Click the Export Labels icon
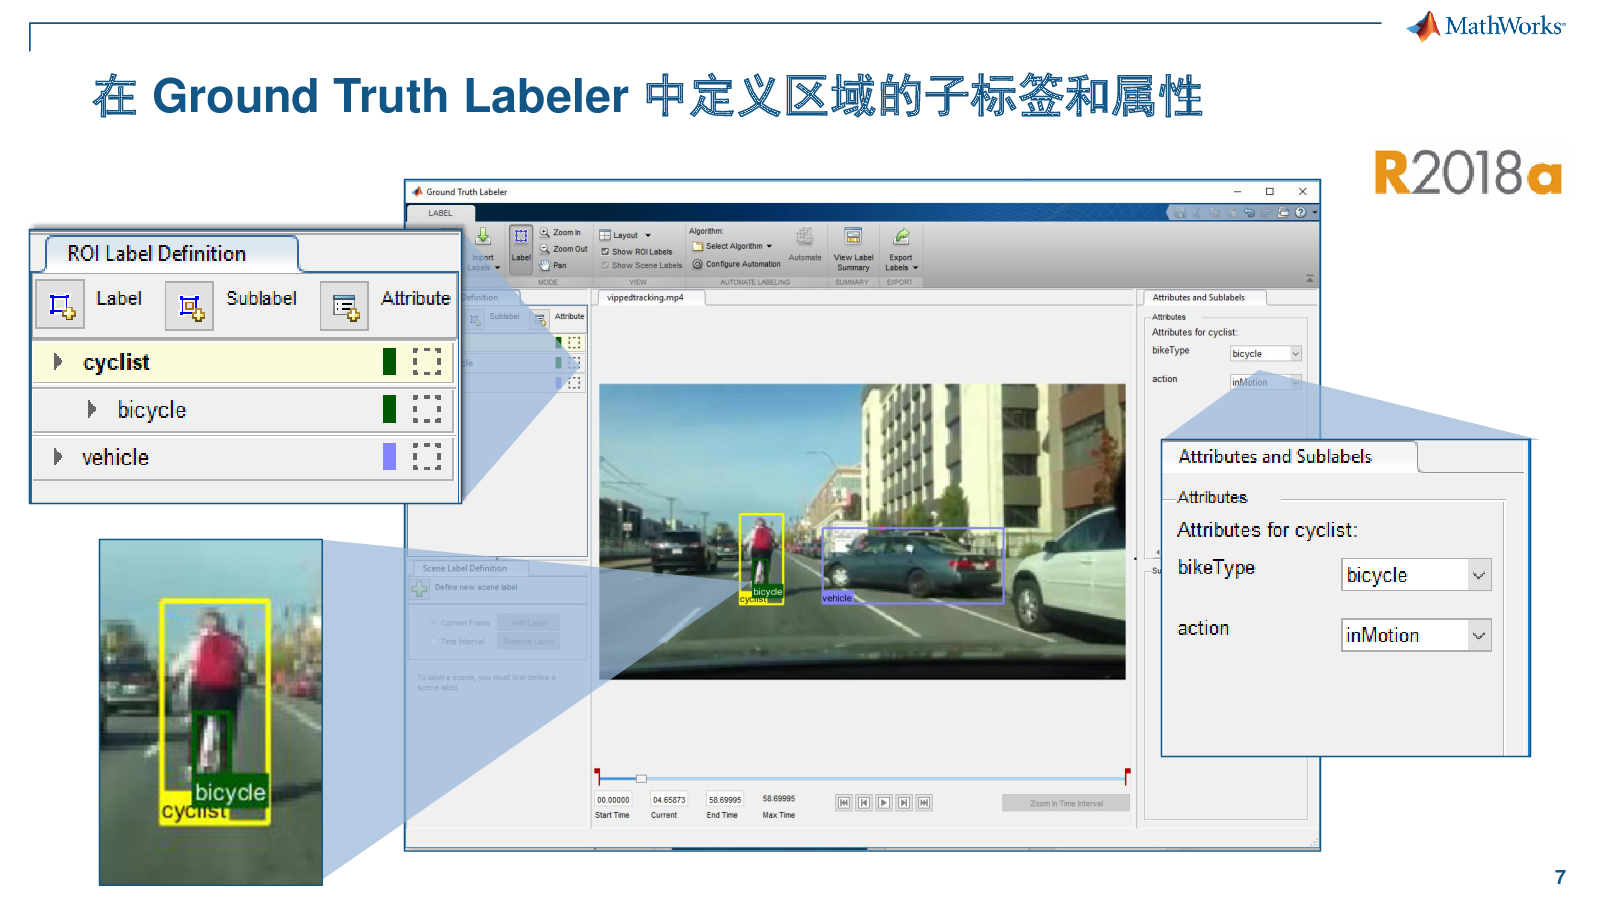The width and height of the screenshot is (1600, 900). click(x=901, y=237)
